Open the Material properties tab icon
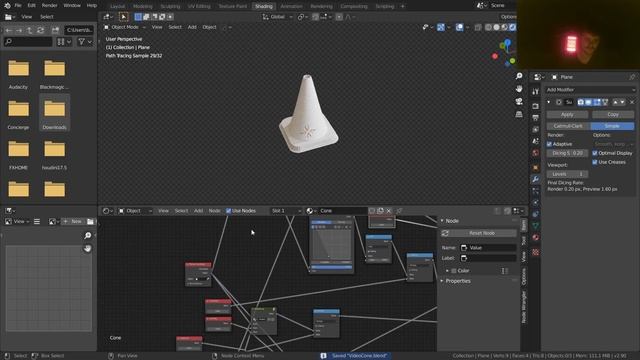This screenshot has height=360, width=640. tap(536, 237)
